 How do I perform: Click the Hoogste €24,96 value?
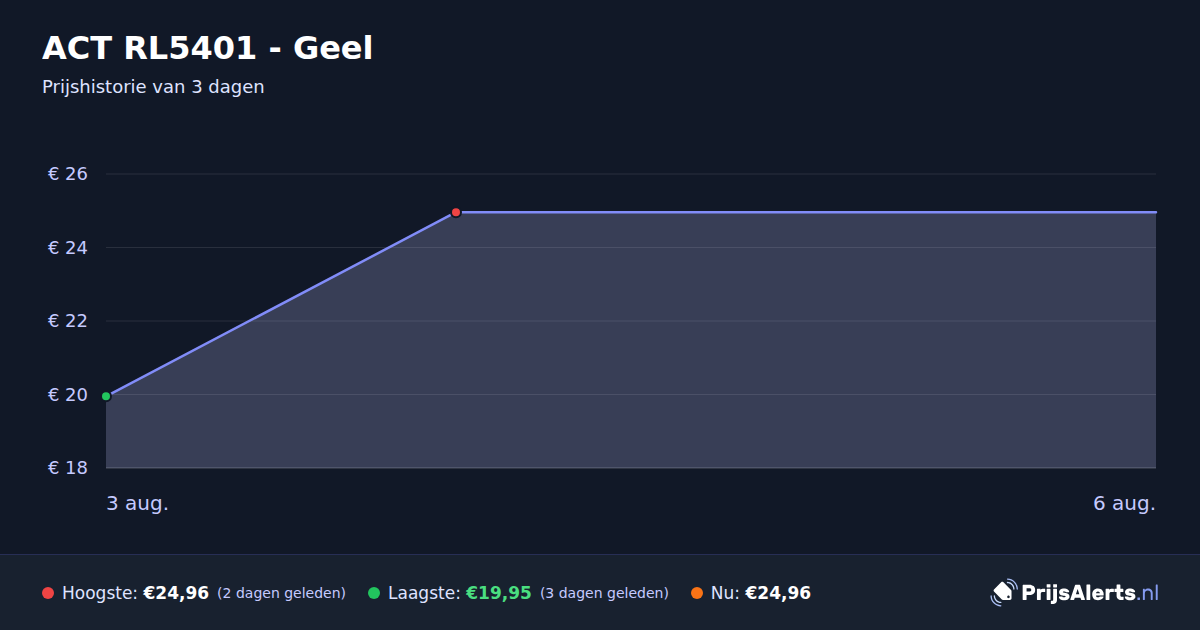tap(176, 593)
